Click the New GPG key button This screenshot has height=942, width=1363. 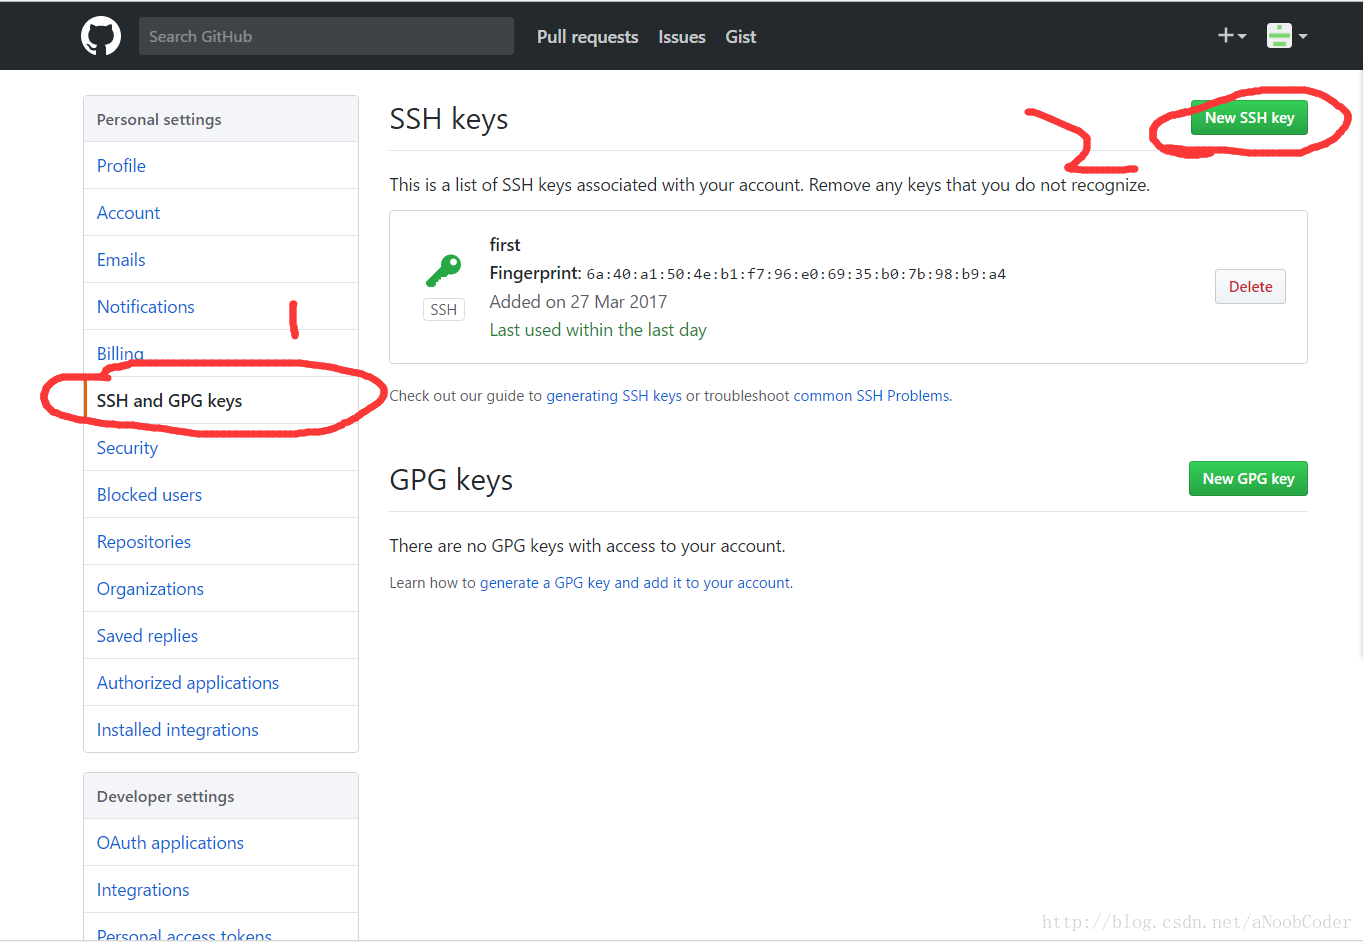click(x=1248, y=479)
